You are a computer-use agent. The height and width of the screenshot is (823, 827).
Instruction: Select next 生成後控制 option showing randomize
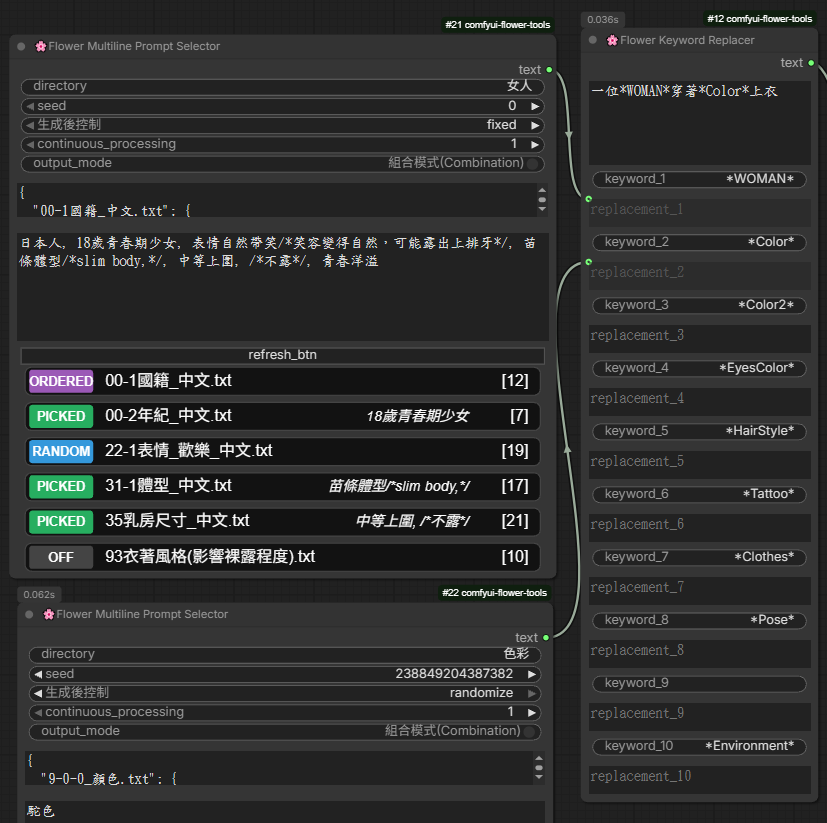coord(532,693)
